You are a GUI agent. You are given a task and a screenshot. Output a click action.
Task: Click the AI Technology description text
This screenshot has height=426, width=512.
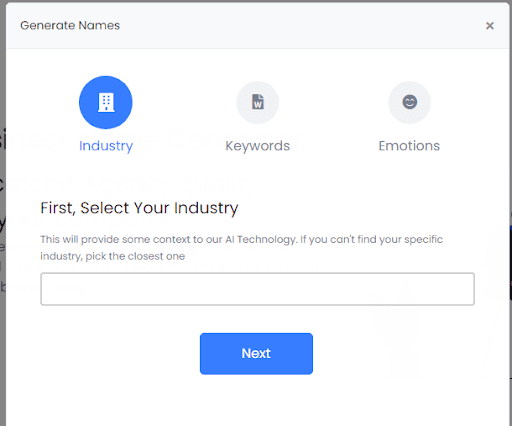(x=241, y=248)
